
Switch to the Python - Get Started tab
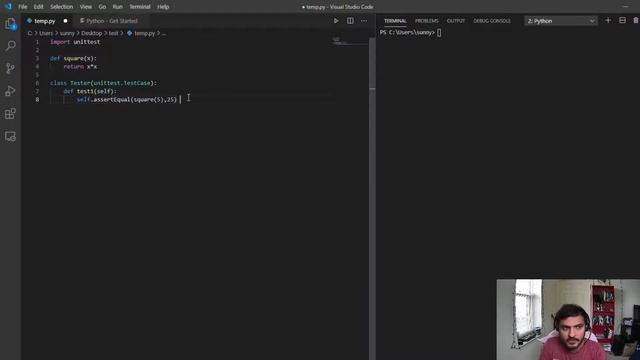point(111,21)
